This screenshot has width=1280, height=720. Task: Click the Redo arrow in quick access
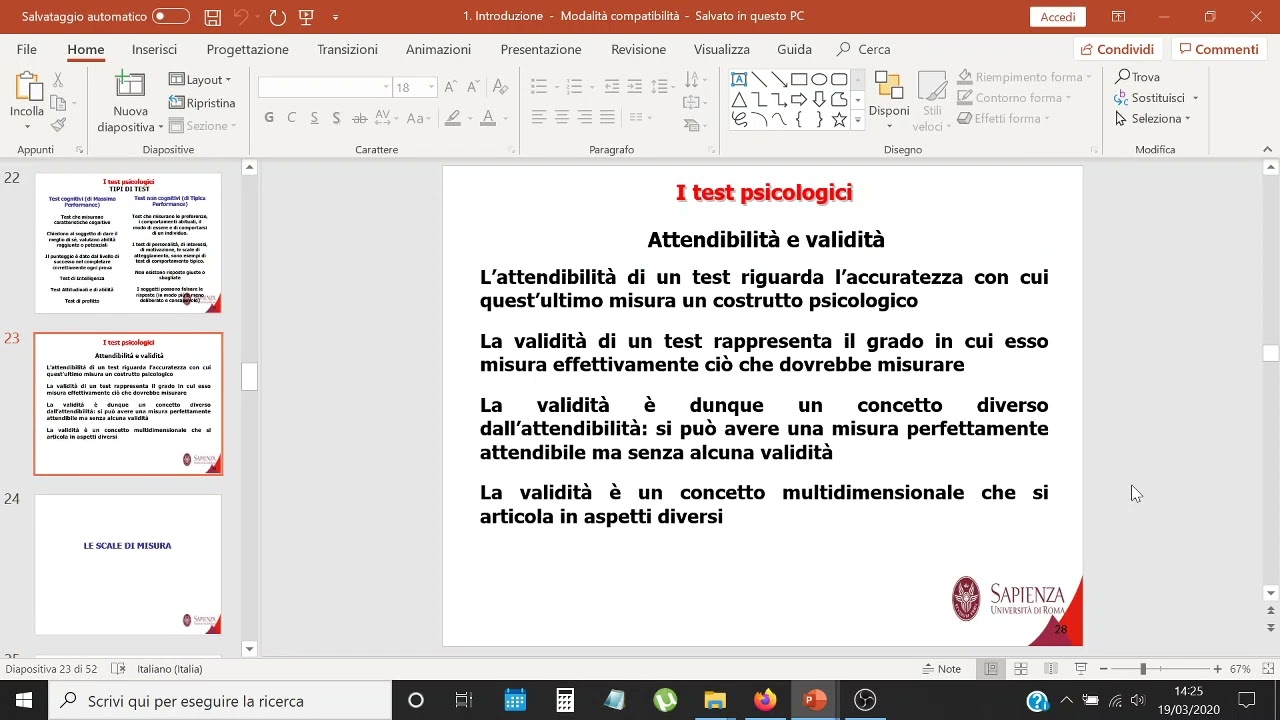point(278,17)
